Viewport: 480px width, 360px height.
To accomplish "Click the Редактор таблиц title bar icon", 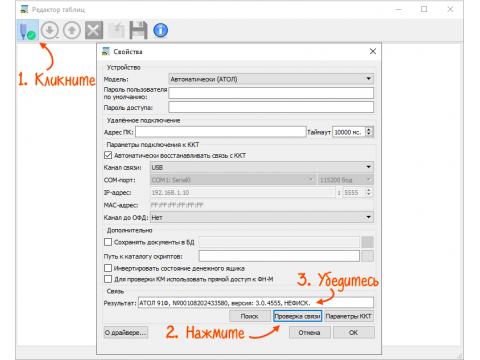I will (24, 9).
